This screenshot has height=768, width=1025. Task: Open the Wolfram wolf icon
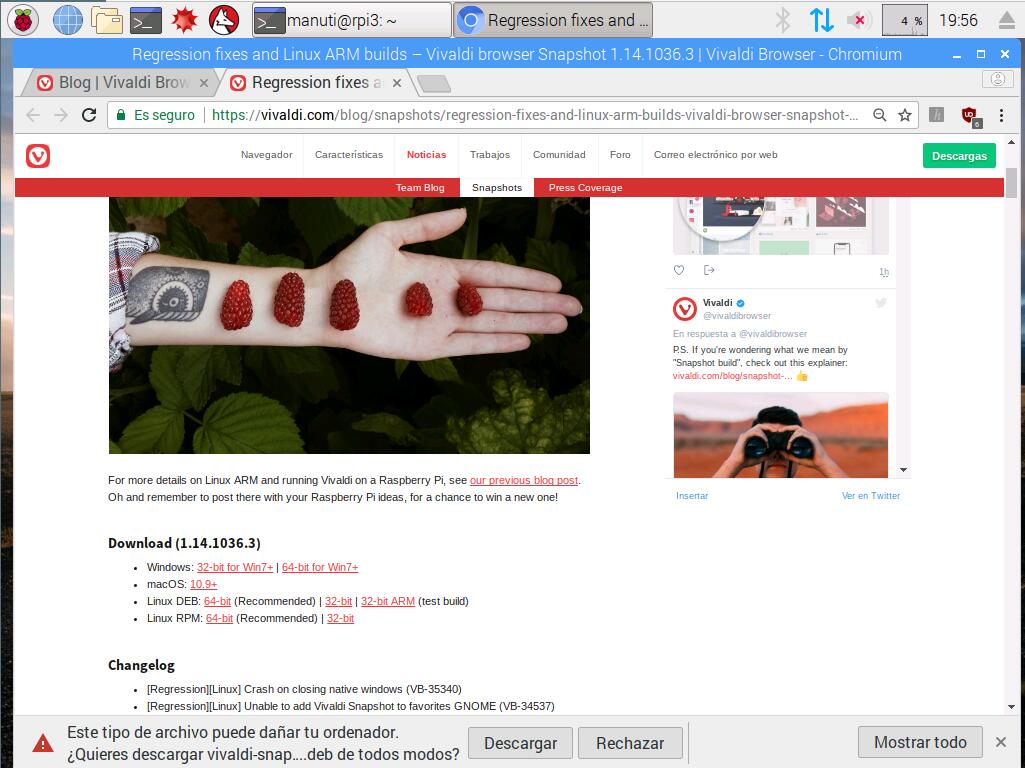[x=223, y=20]
